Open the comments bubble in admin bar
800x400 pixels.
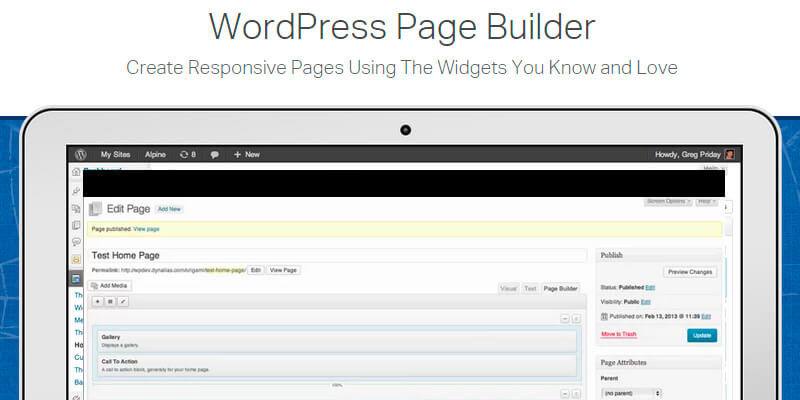coord(215,154)
